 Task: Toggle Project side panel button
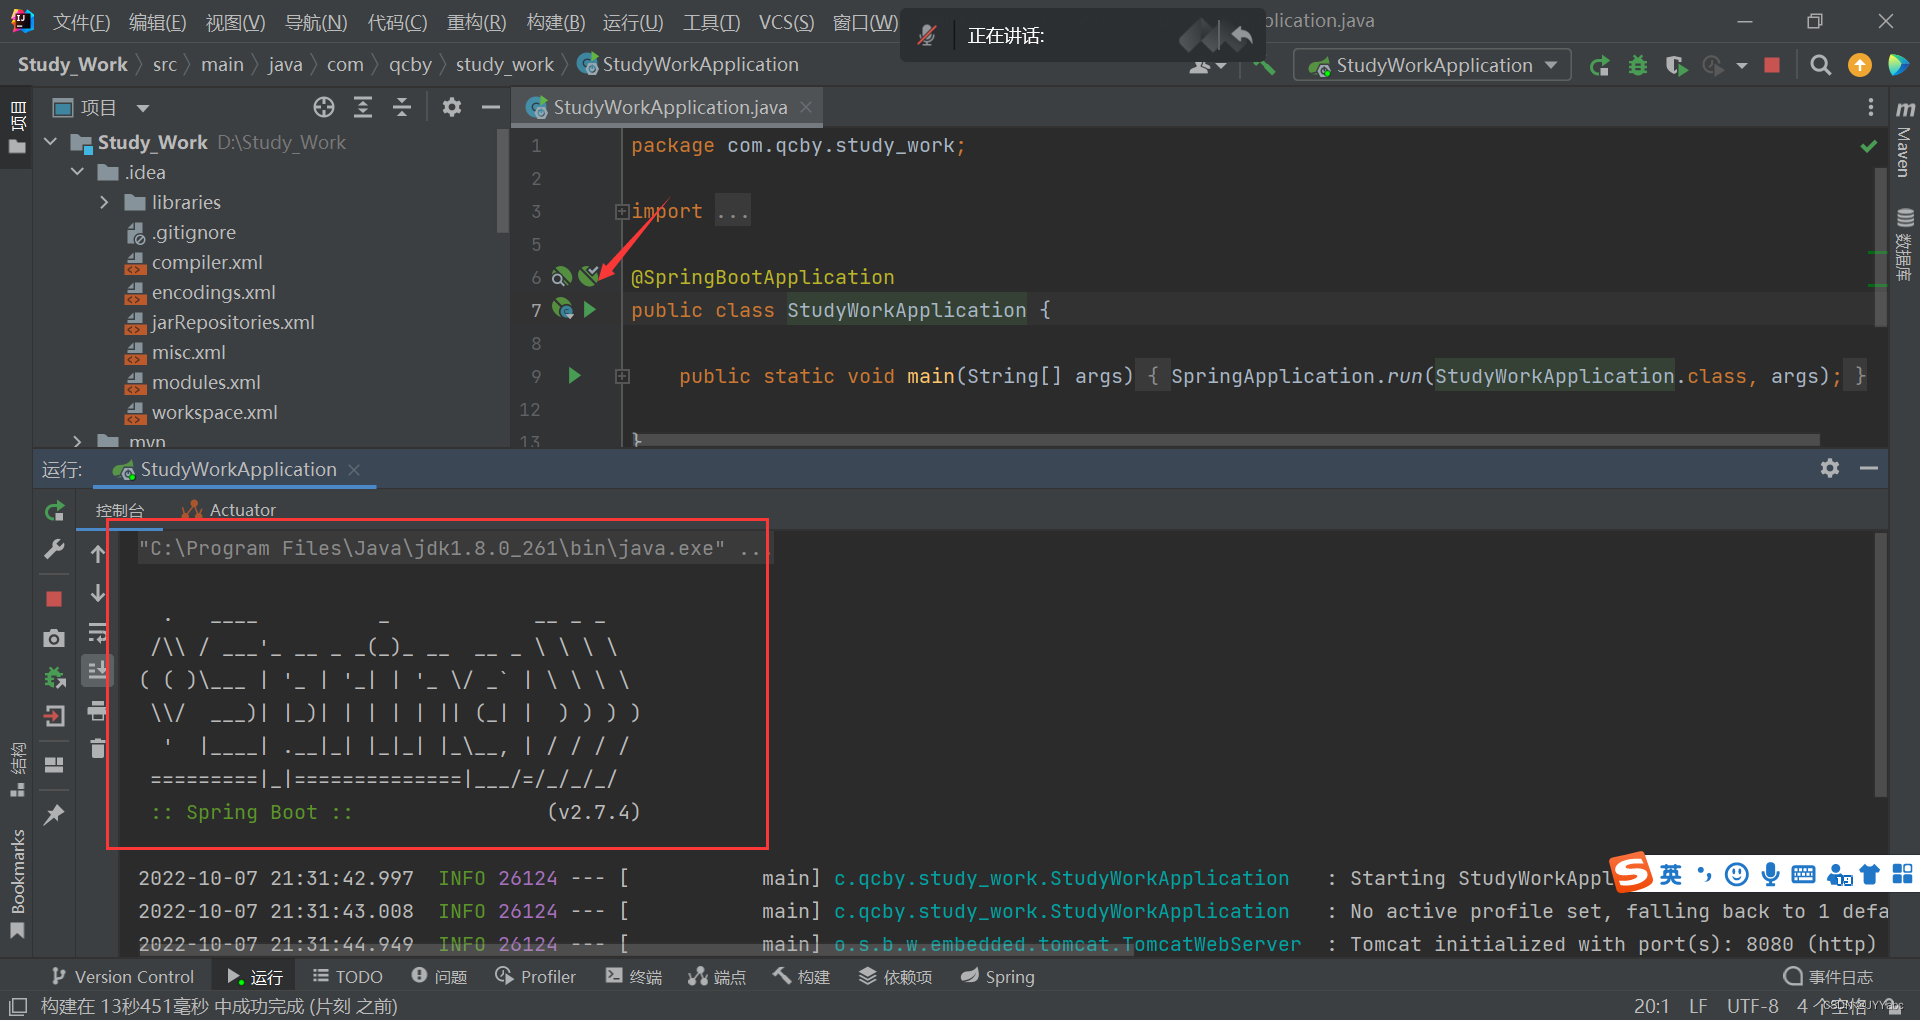pyautogui.click(x=17, y=127)
